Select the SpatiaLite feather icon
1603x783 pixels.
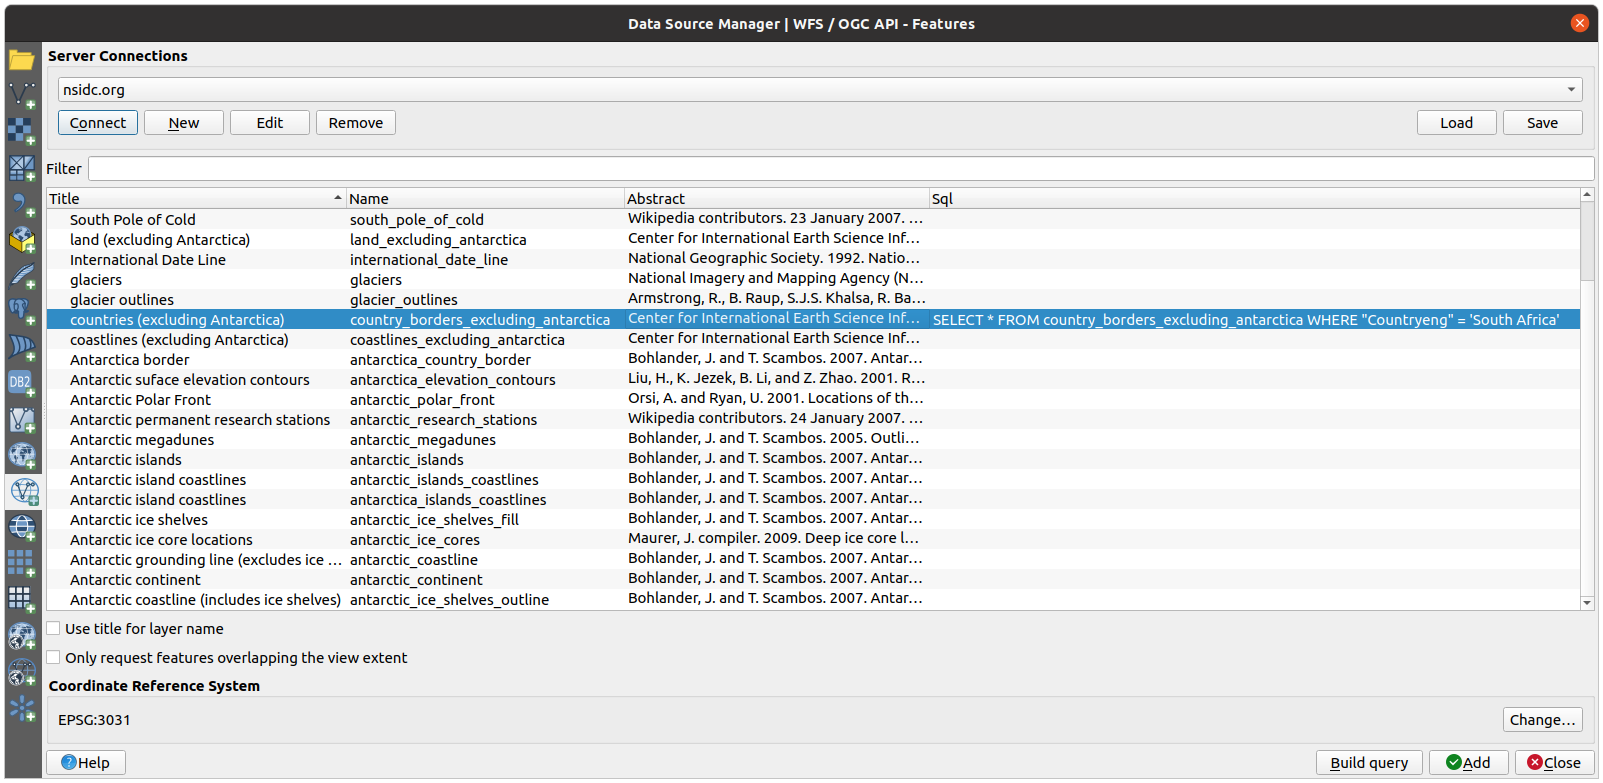point(22,275)
